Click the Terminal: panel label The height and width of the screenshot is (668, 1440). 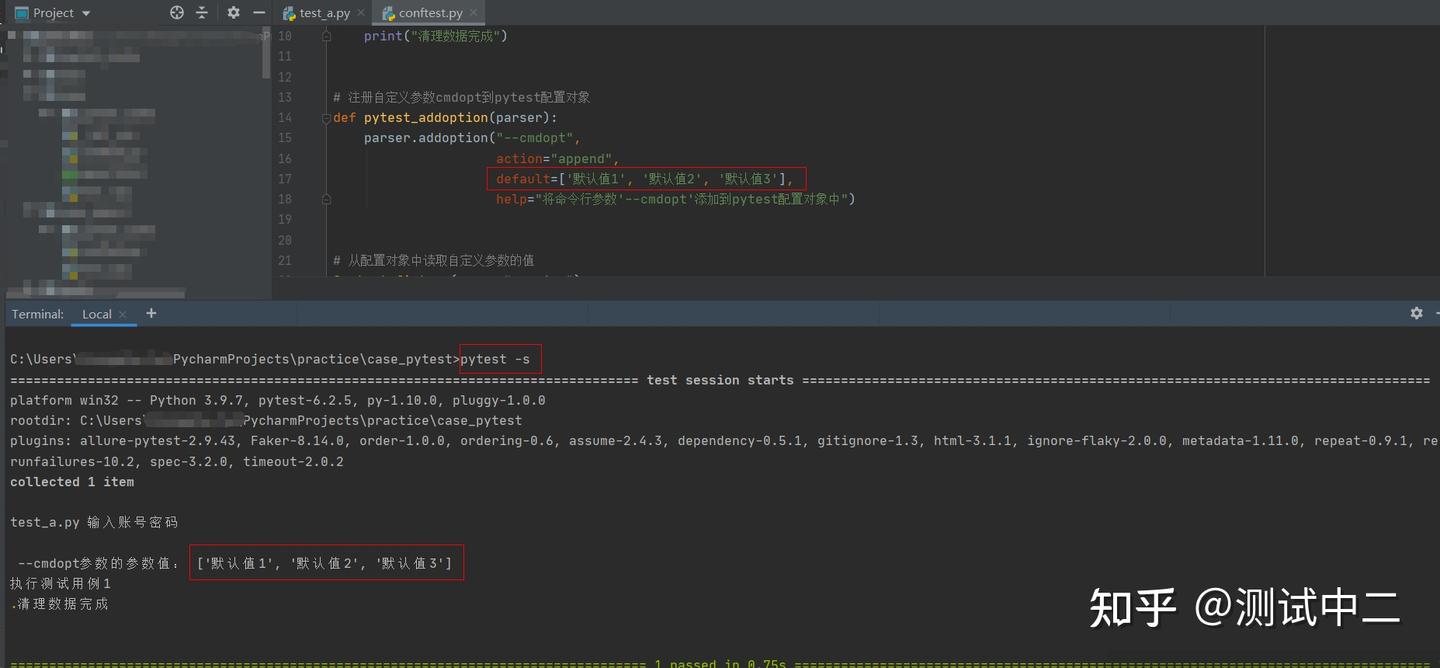pyautogui.click(x=38, y=314)
